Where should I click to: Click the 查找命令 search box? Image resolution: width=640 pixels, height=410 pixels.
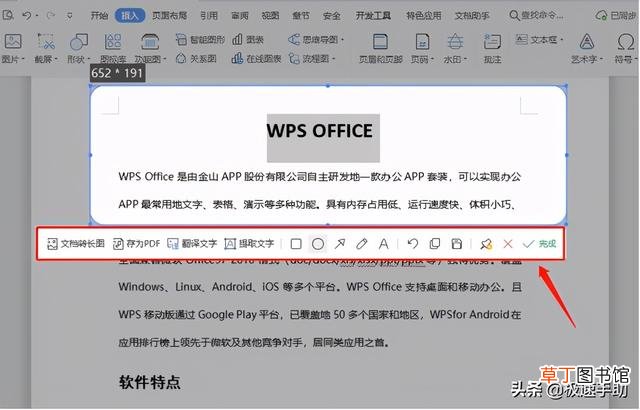coord(536,16)
